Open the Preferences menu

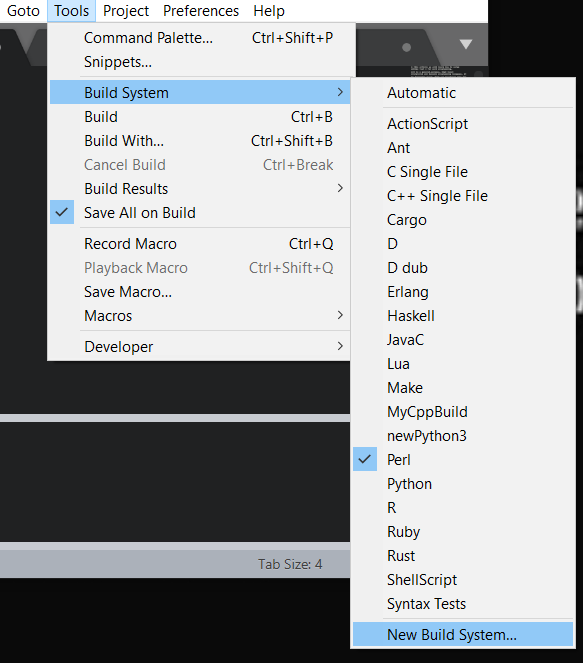pos(201,11)
